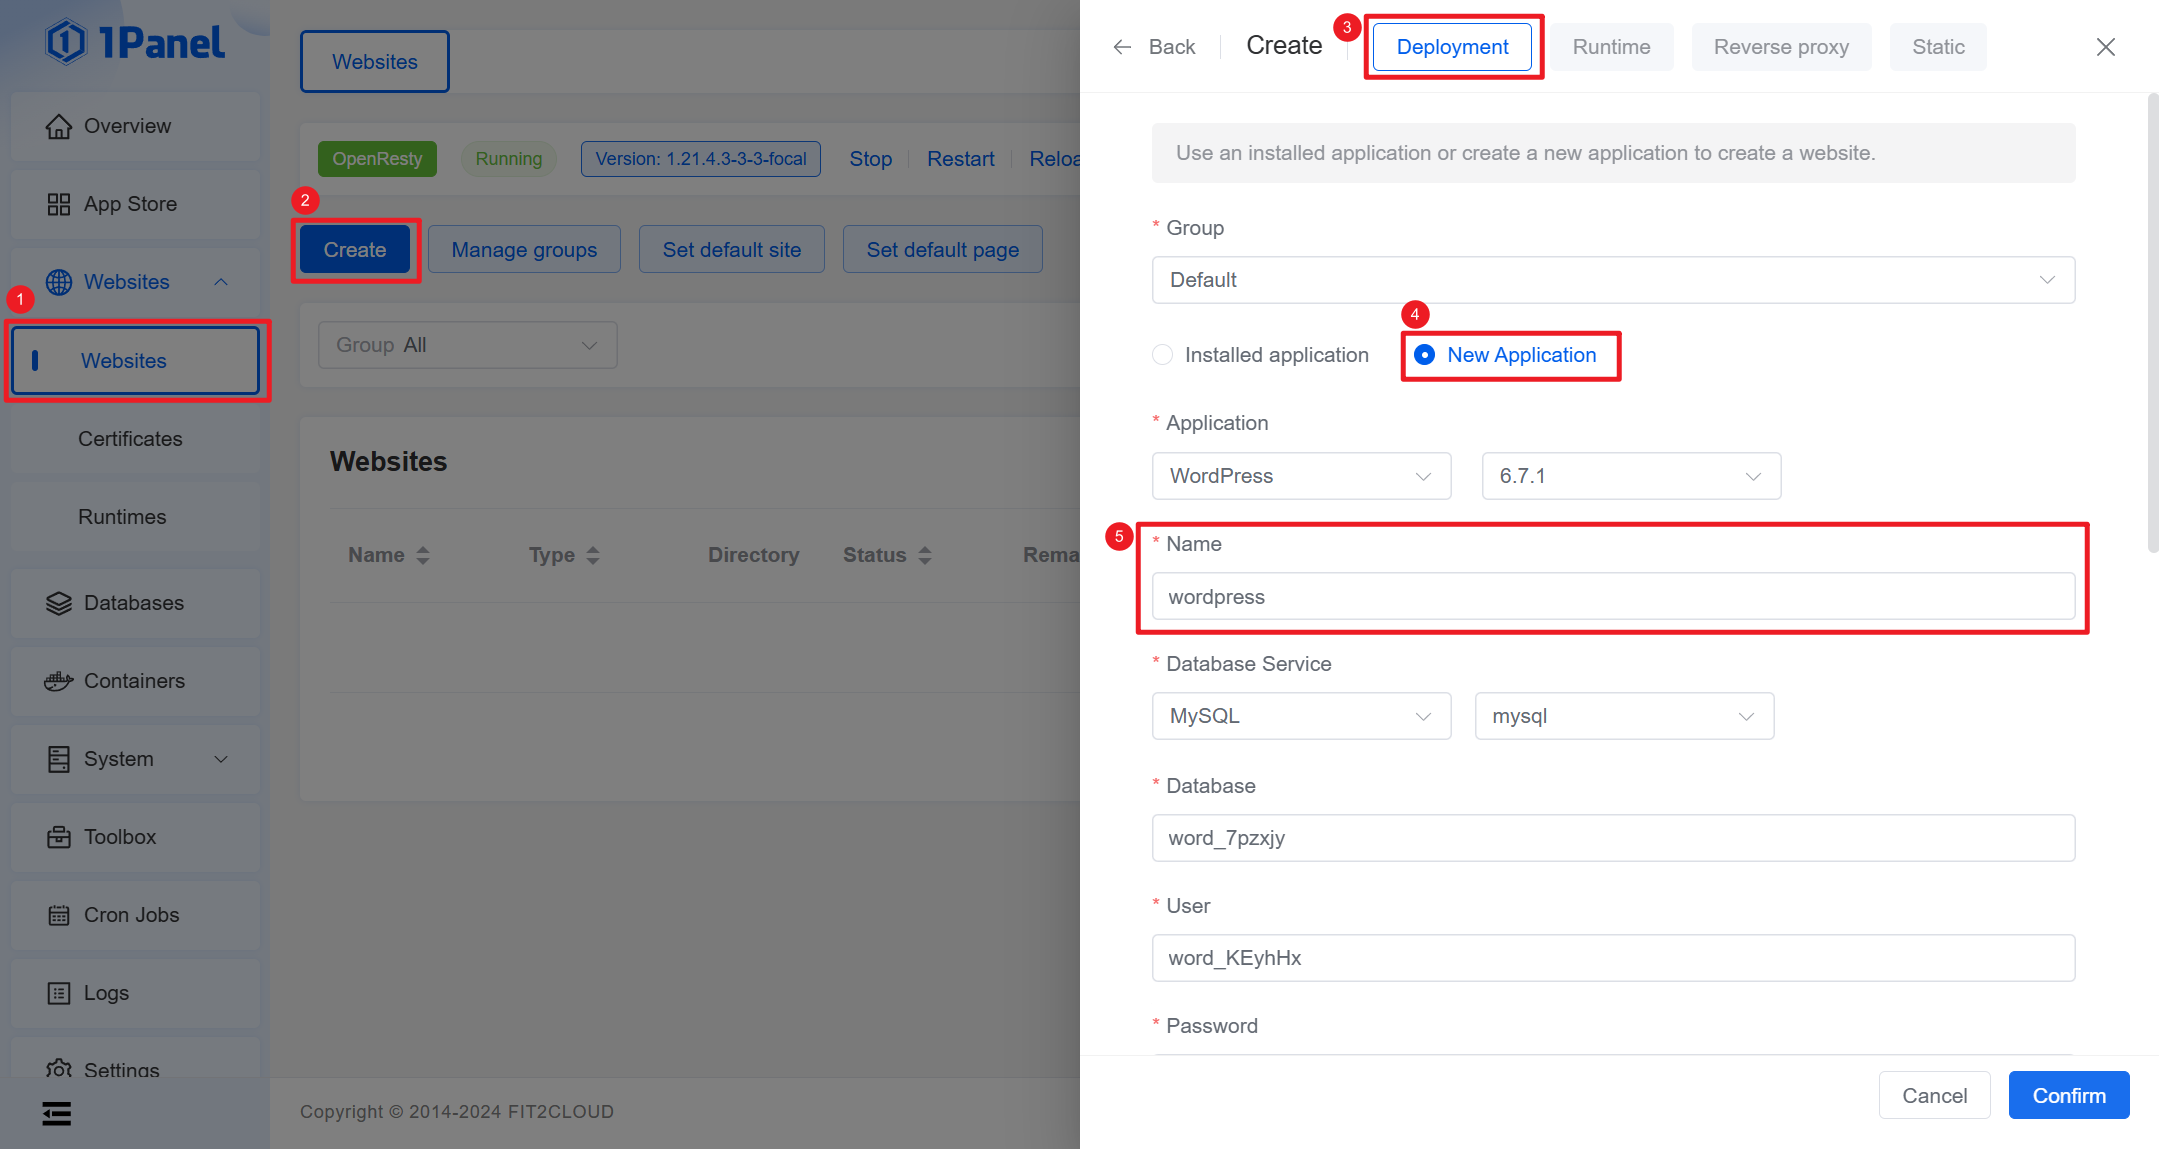This screenshot has height=1149, width=2159.
Task: Switch to the Runtime tab
Action: point(1611,47)
